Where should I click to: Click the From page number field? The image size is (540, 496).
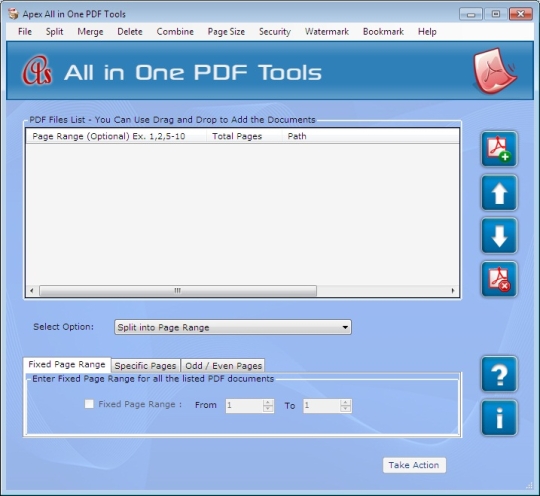tap(245, 406)
